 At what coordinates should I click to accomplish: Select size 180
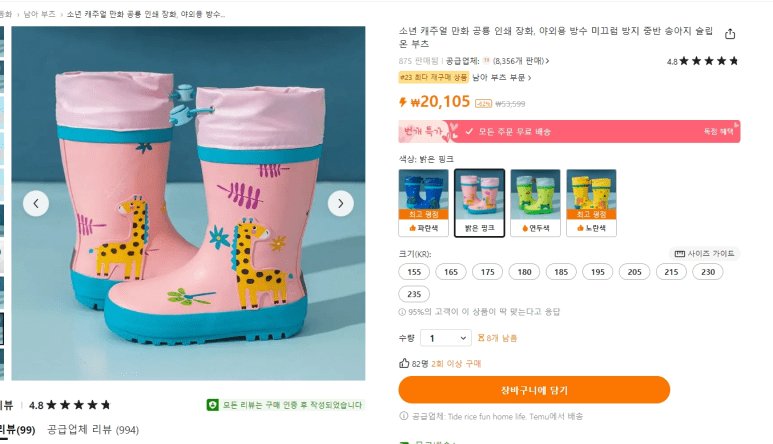[524, 272]
